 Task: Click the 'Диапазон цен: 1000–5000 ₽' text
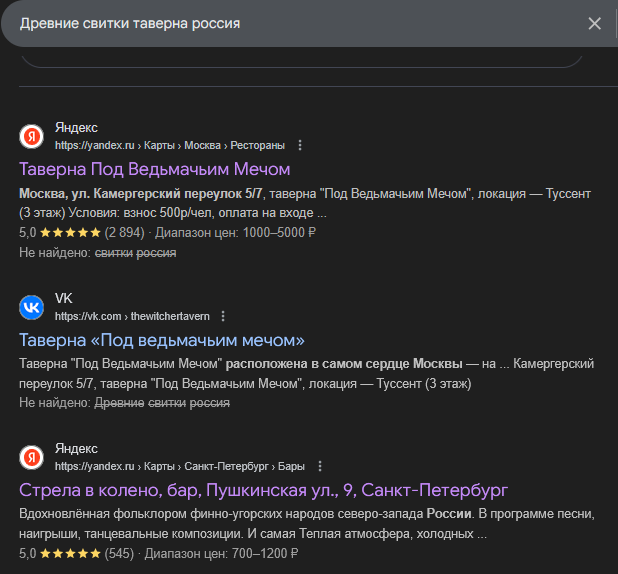pos(235,233)
